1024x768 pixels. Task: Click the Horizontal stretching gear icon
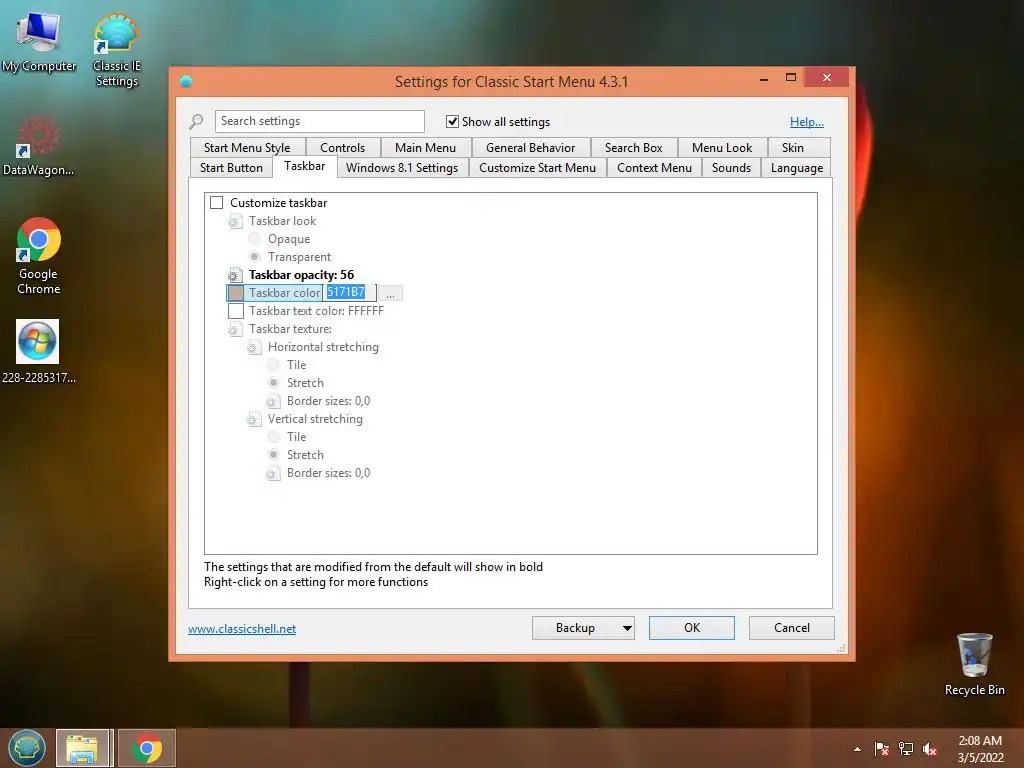(x=254, y=347)
